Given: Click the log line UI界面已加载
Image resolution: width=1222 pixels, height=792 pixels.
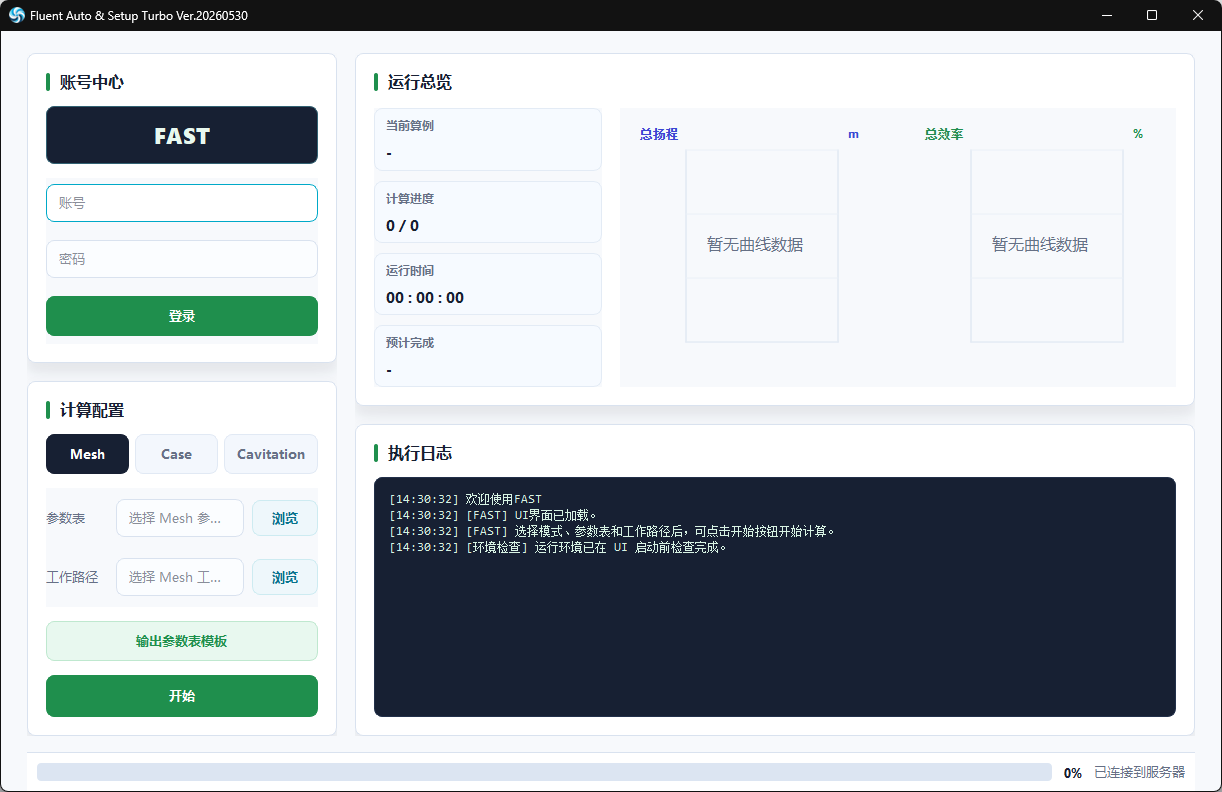Looking at the screenshot, I should (493, 515).
